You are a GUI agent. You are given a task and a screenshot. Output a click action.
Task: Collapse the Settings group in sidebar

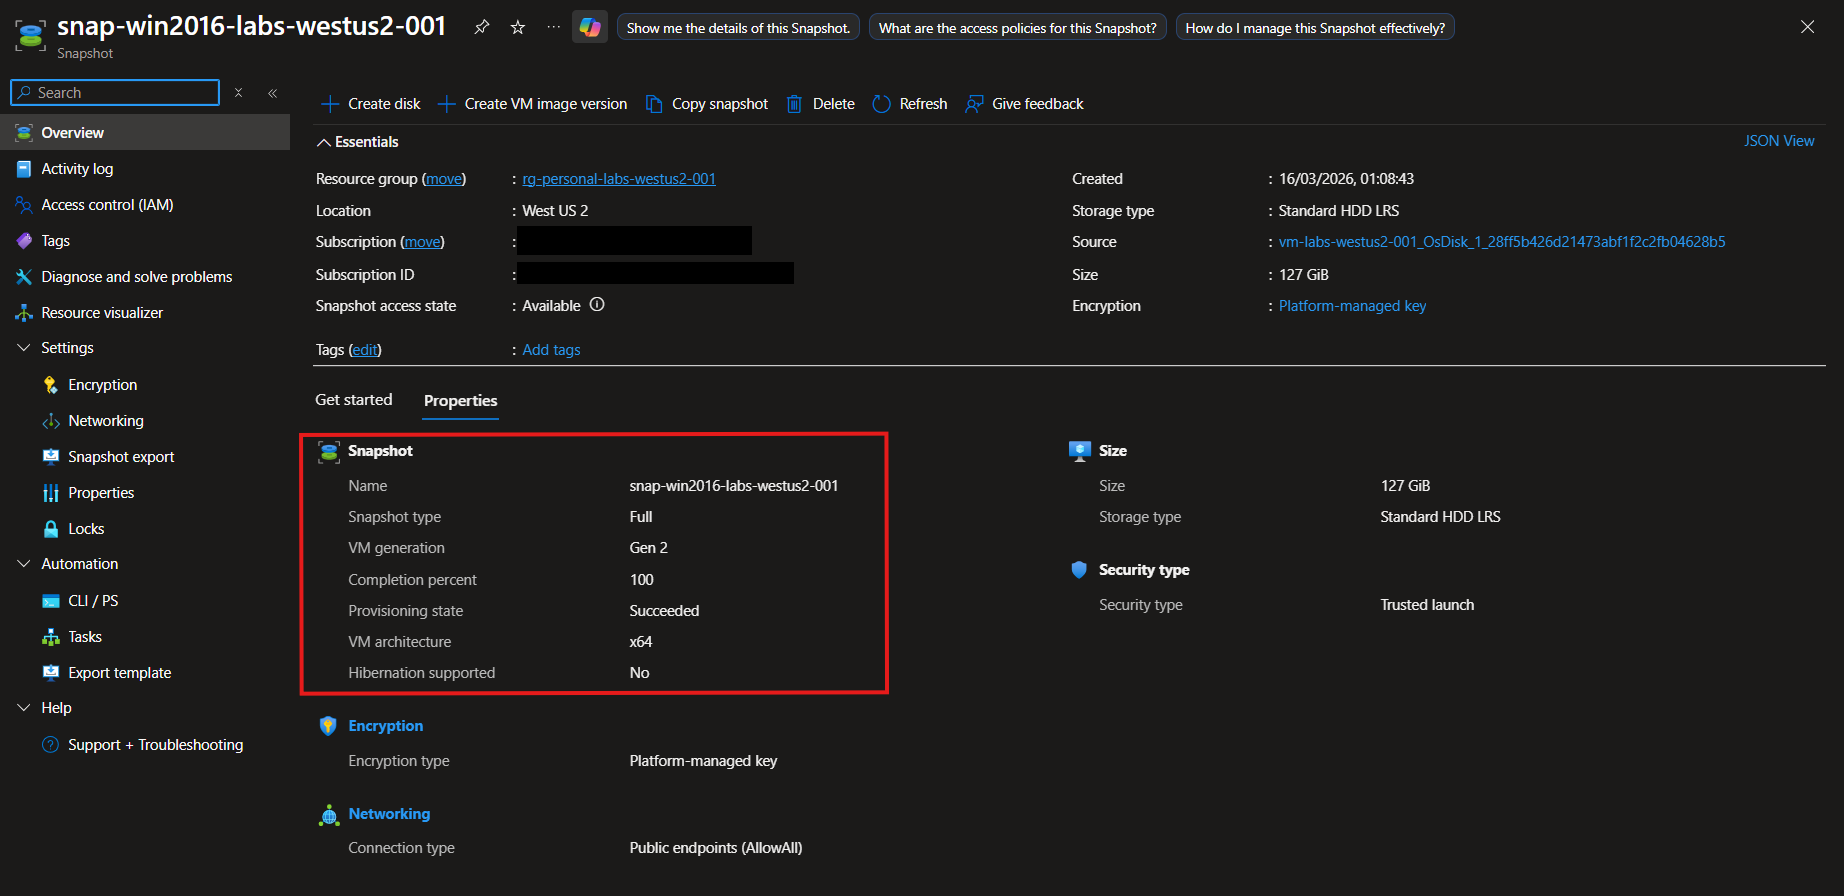tap(24, 348)
